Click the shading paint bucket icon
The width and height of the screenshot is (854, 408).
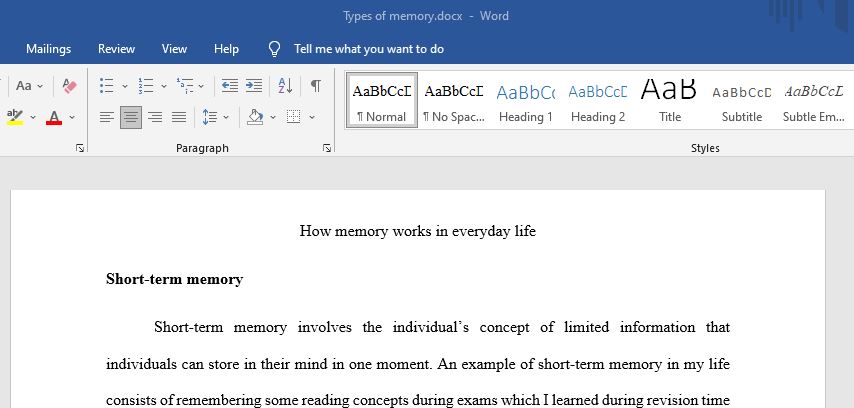255,117
